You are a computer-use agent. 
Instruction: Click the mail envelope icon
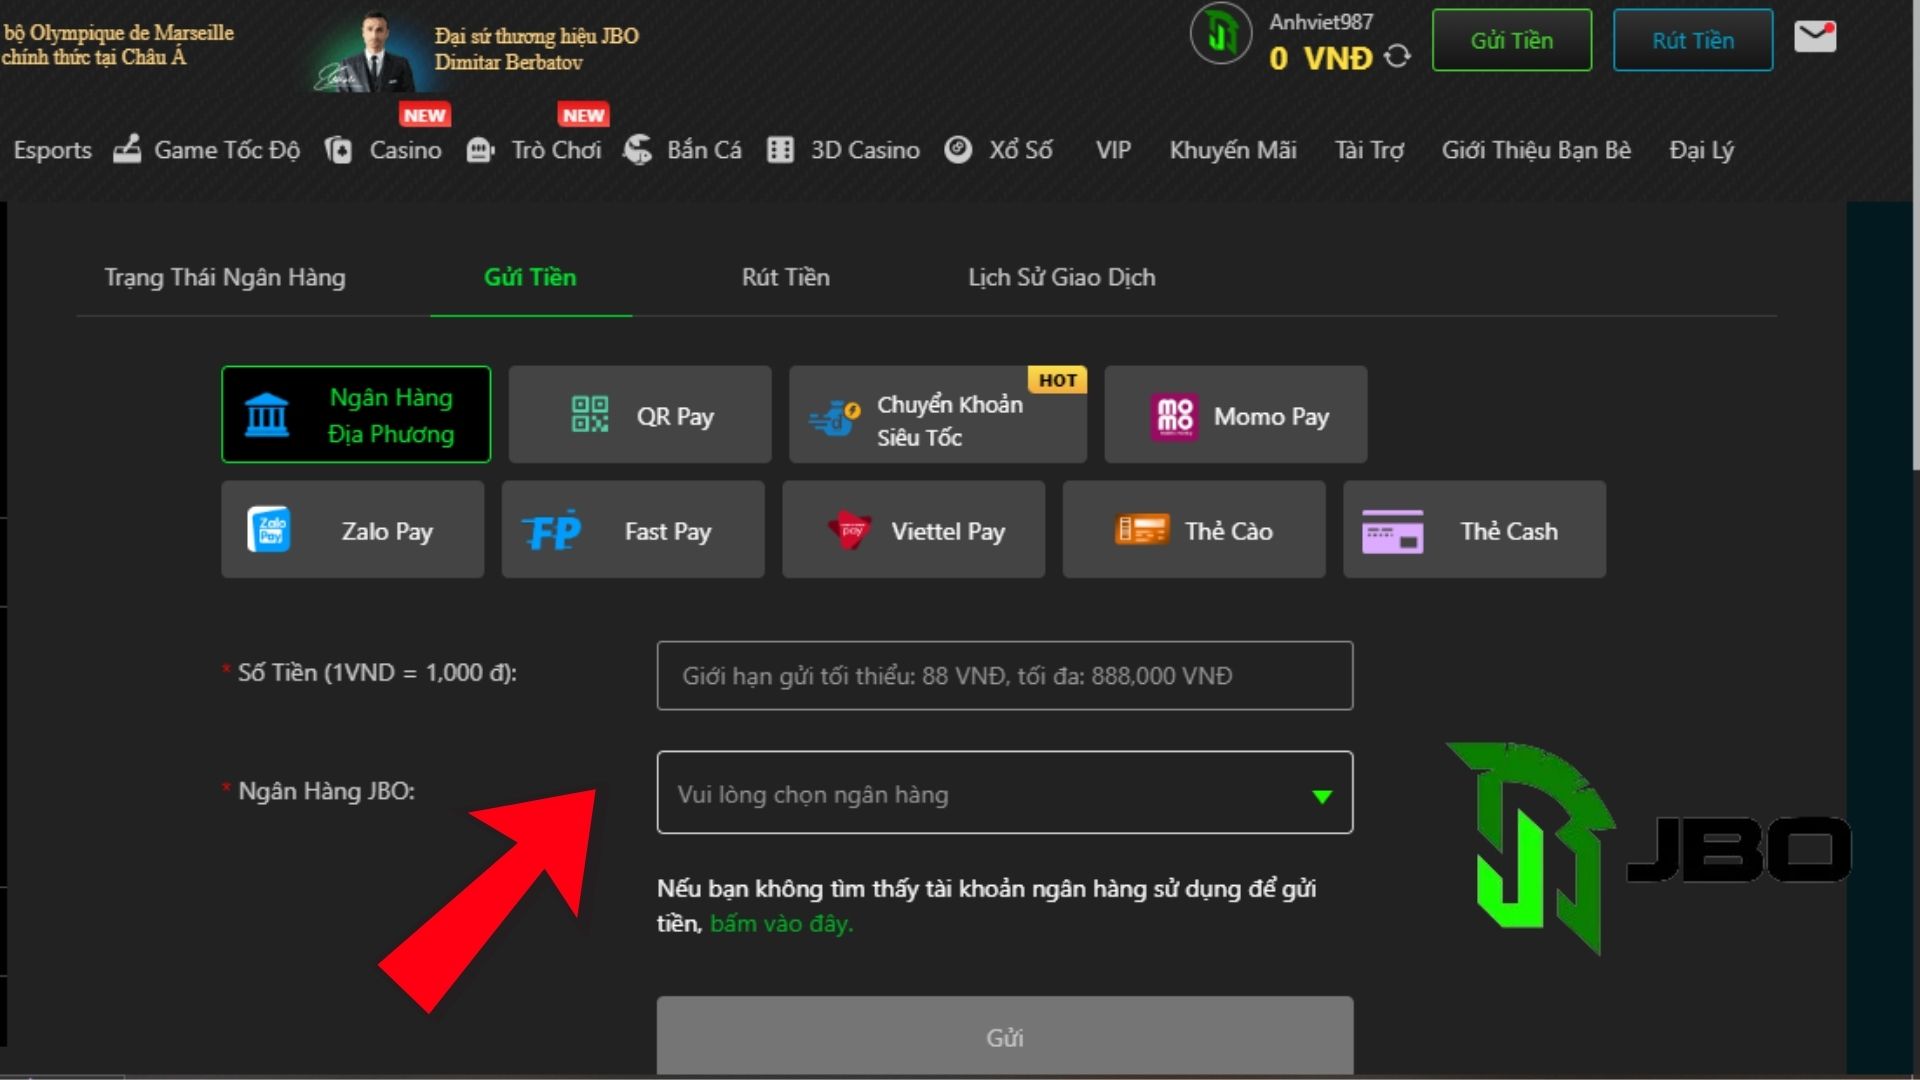pos(1815,37)
